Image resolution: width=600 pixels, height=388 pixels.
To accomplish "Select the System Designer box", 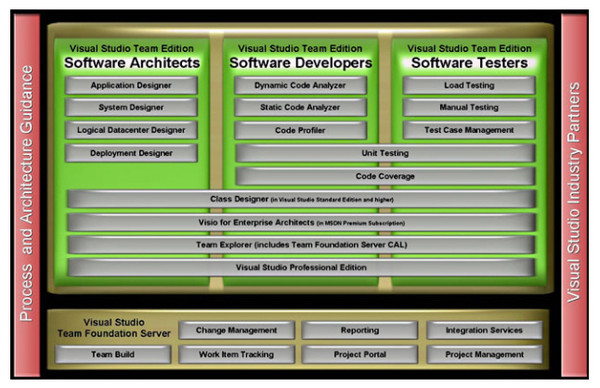I will pos(131,108).
